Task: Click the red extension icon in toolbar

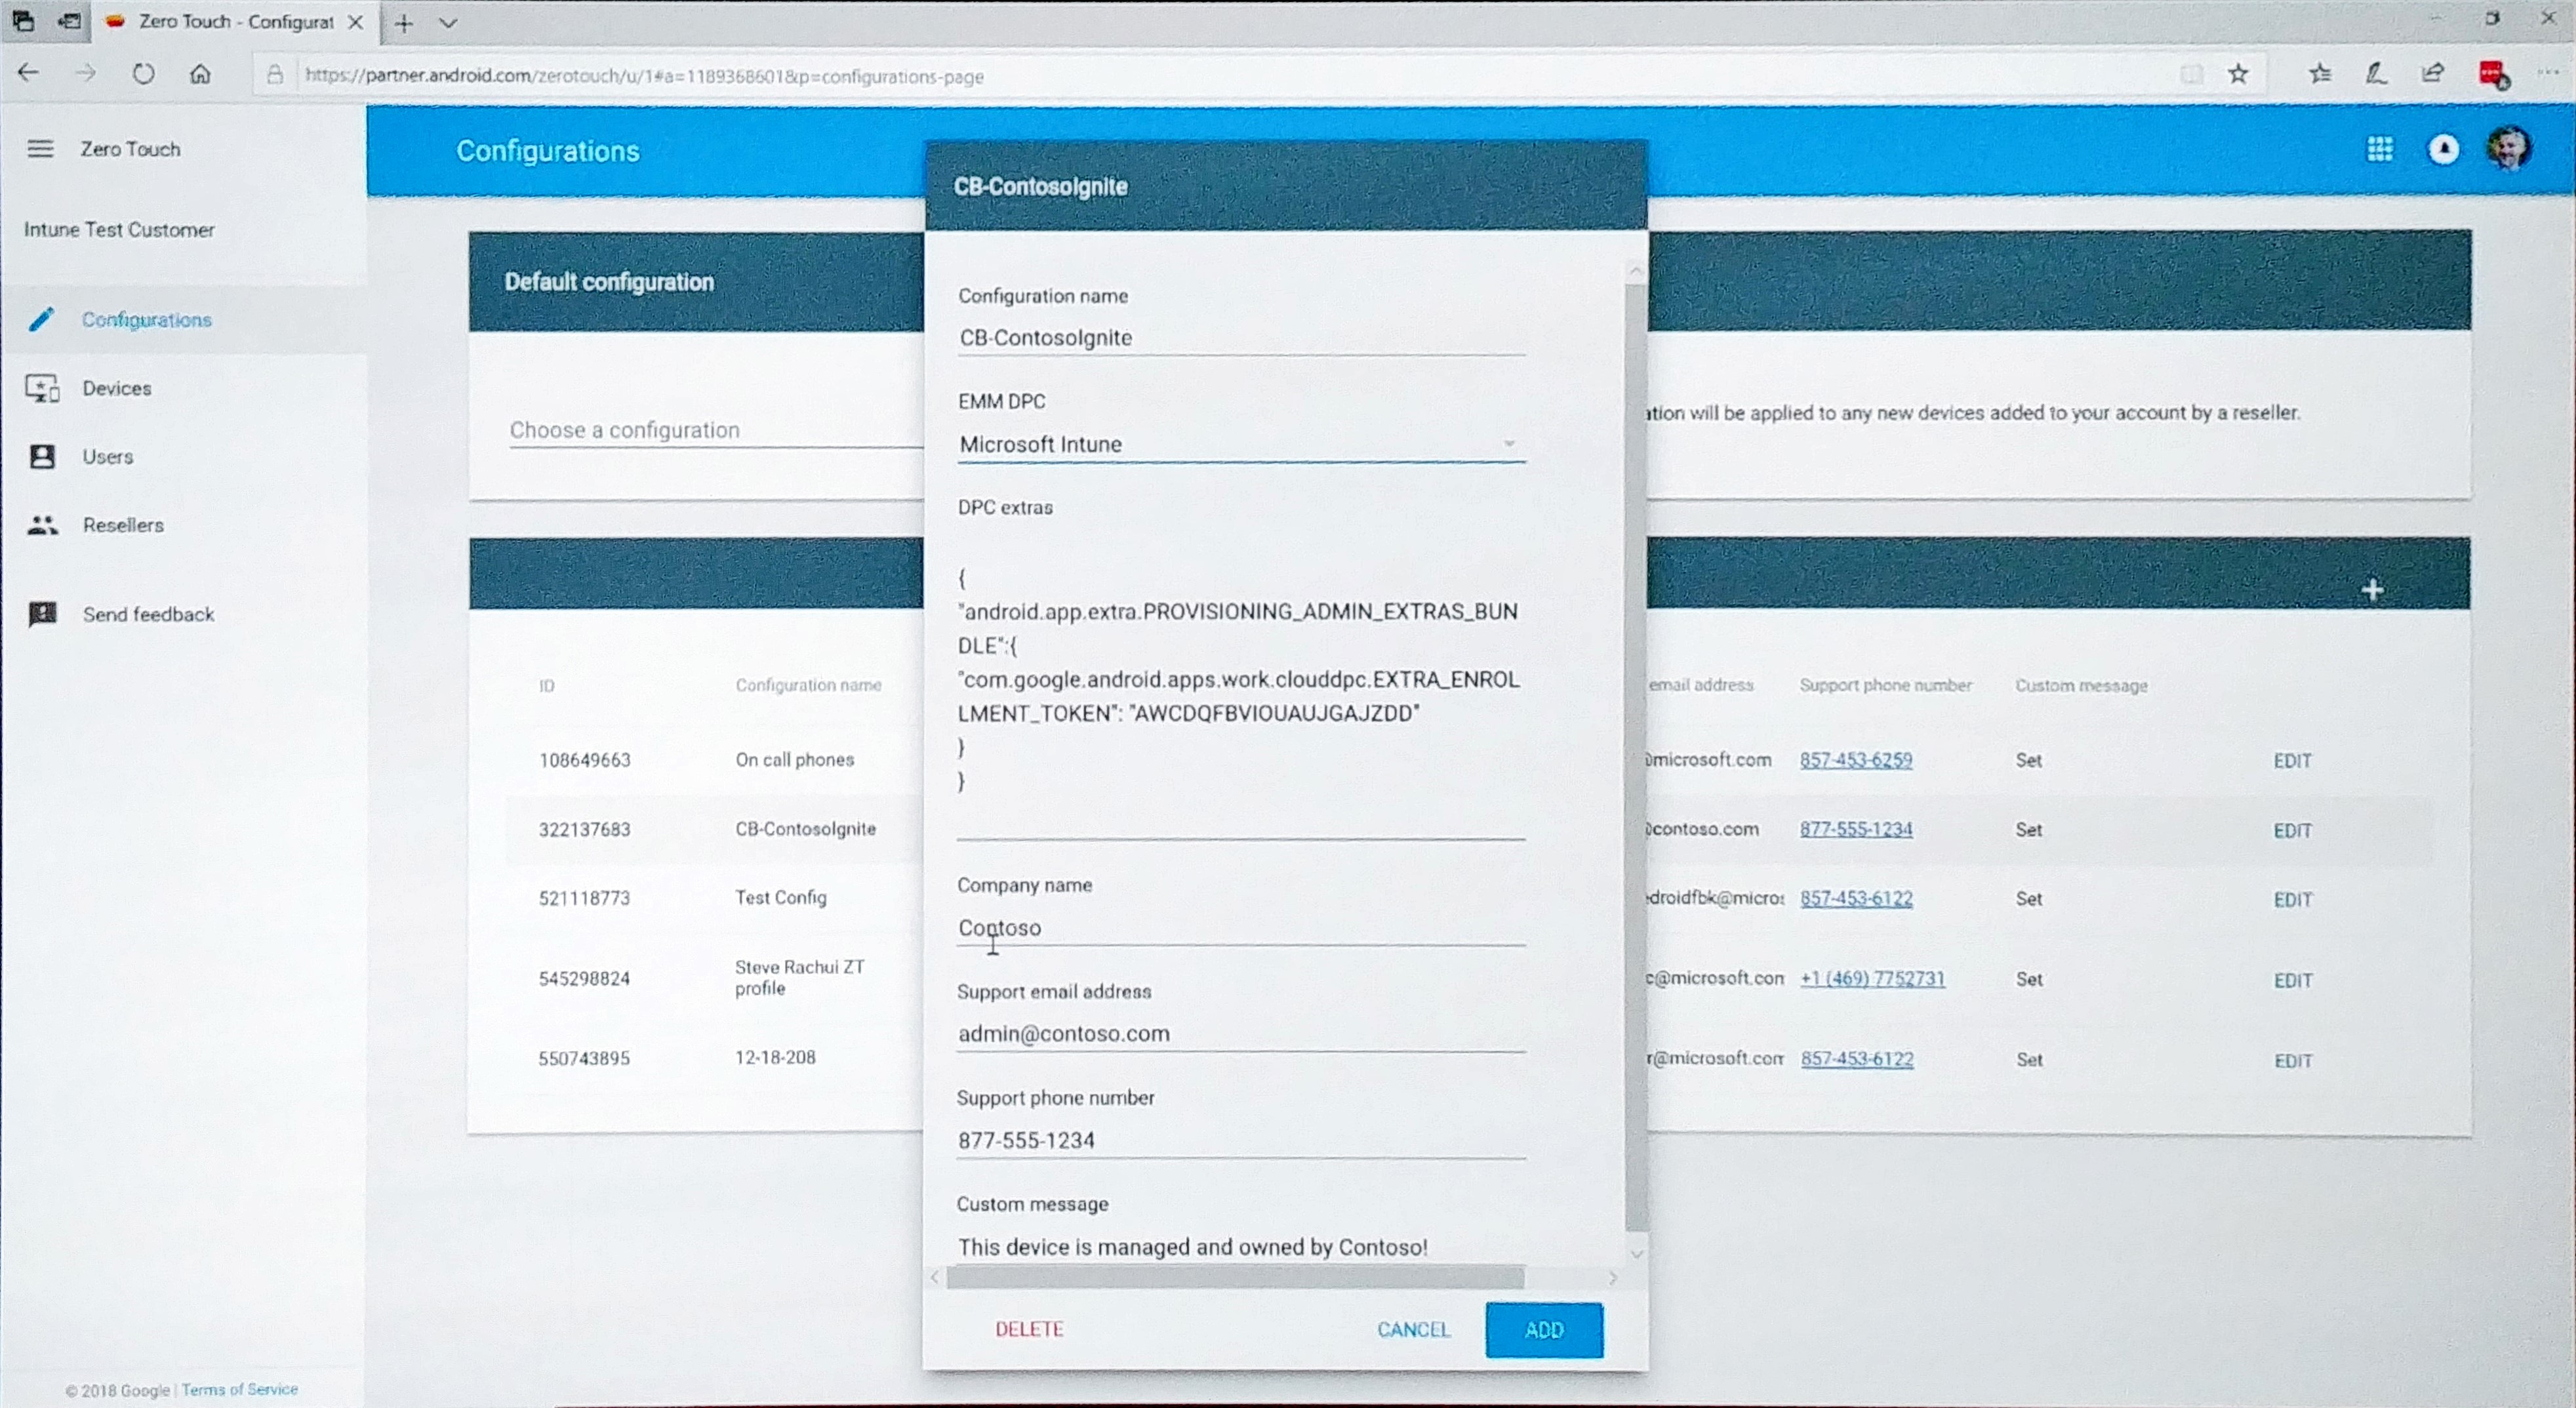Action: point(2493,74)
